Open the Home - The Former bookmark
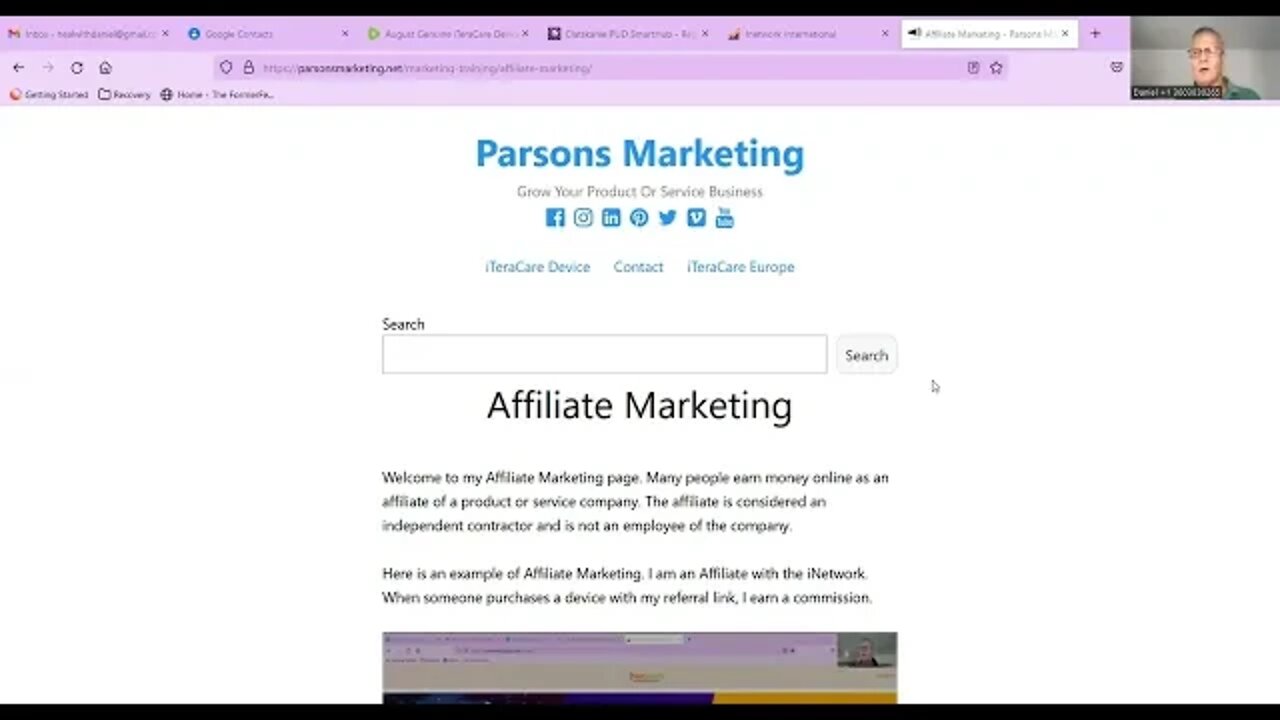This screenshot has height=720, width=1280. tap(217, 95)
